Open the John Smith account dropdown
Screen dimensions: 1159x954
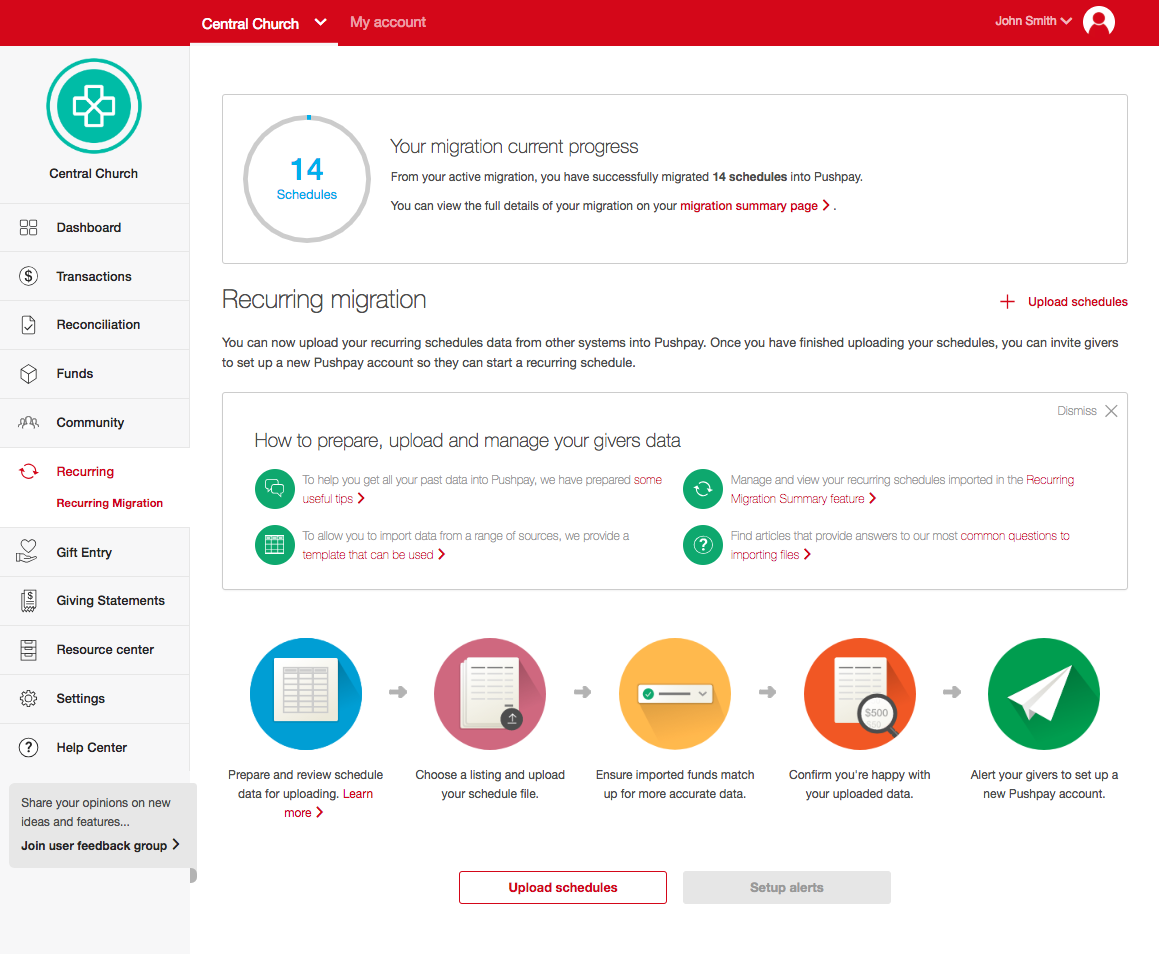[1033, 19]
